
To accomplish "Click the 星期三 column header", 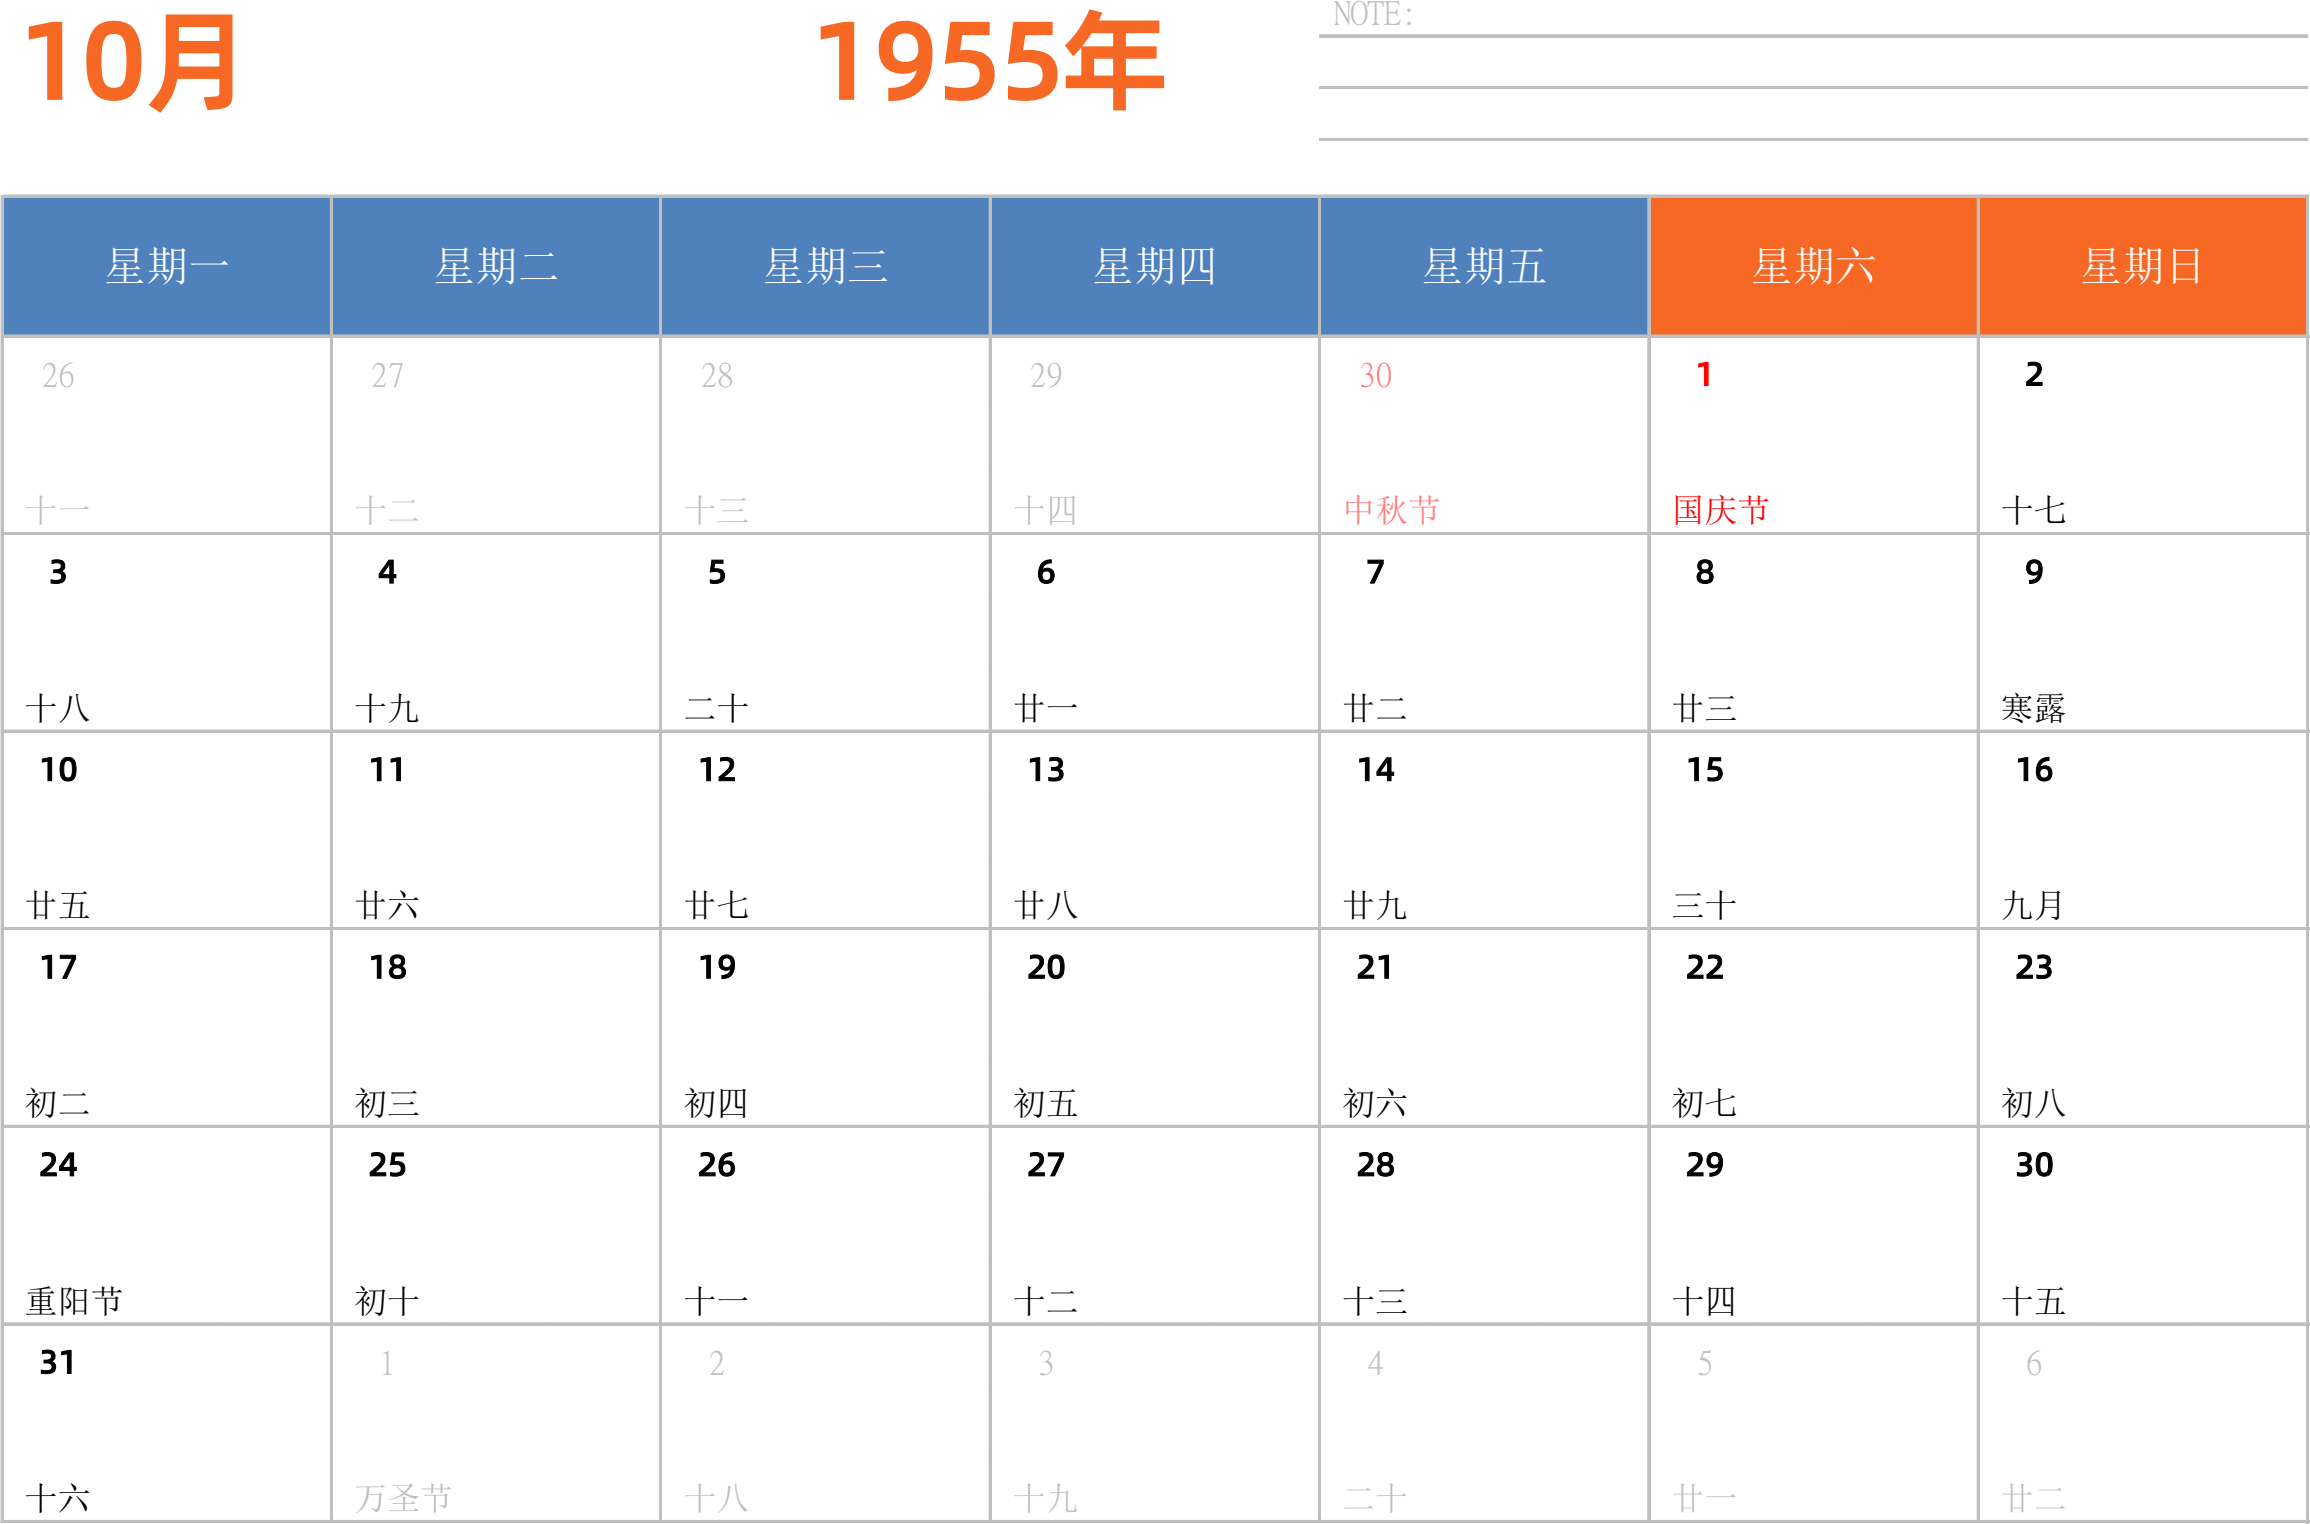I will coord(825,266).
